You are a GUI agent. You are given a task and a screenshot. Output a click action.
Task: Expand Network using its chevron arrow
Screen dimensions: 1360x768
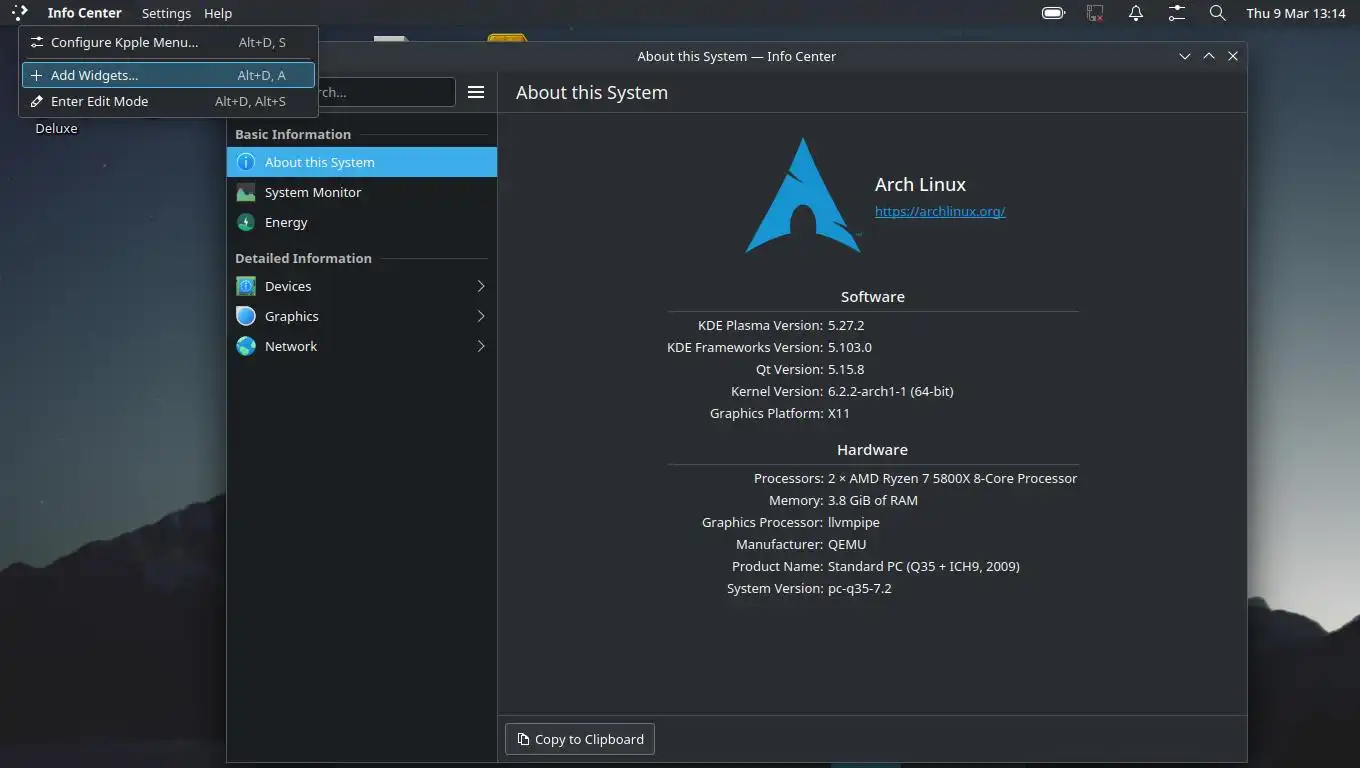point(481,346)
